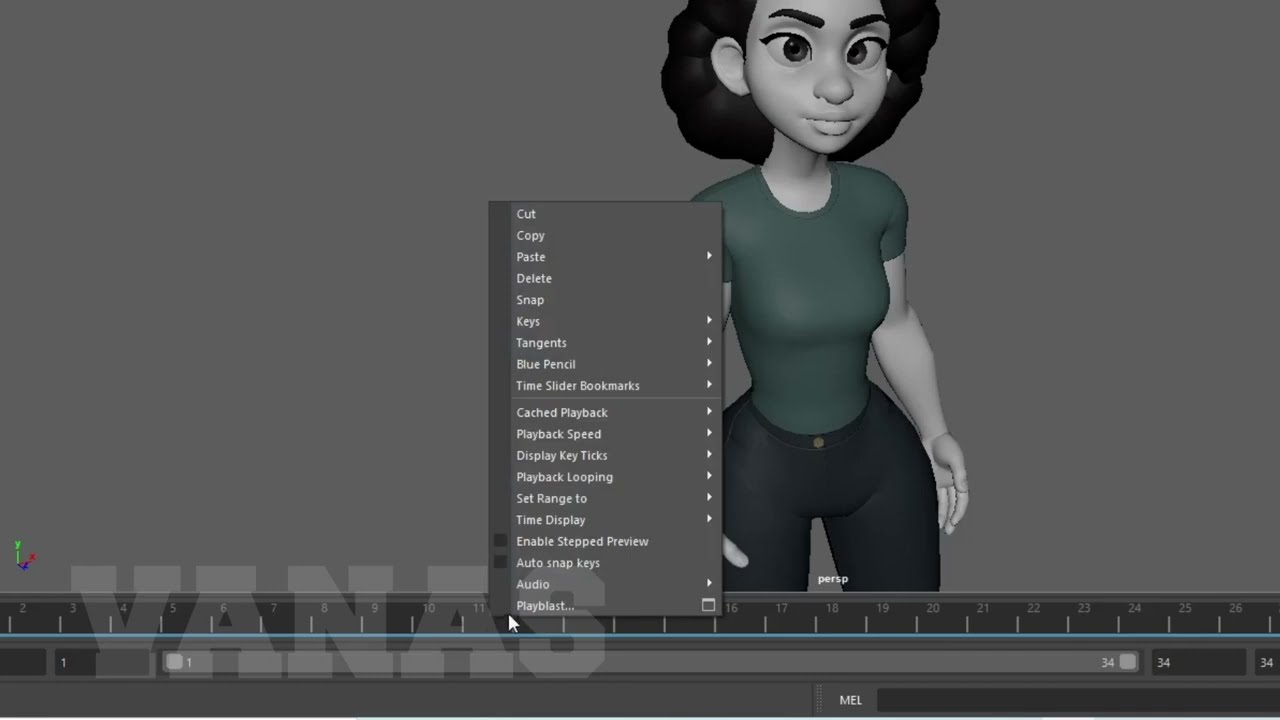Expand the Tangents submenu
Screen dimensions: 1280x720
(x=605, y=343)
